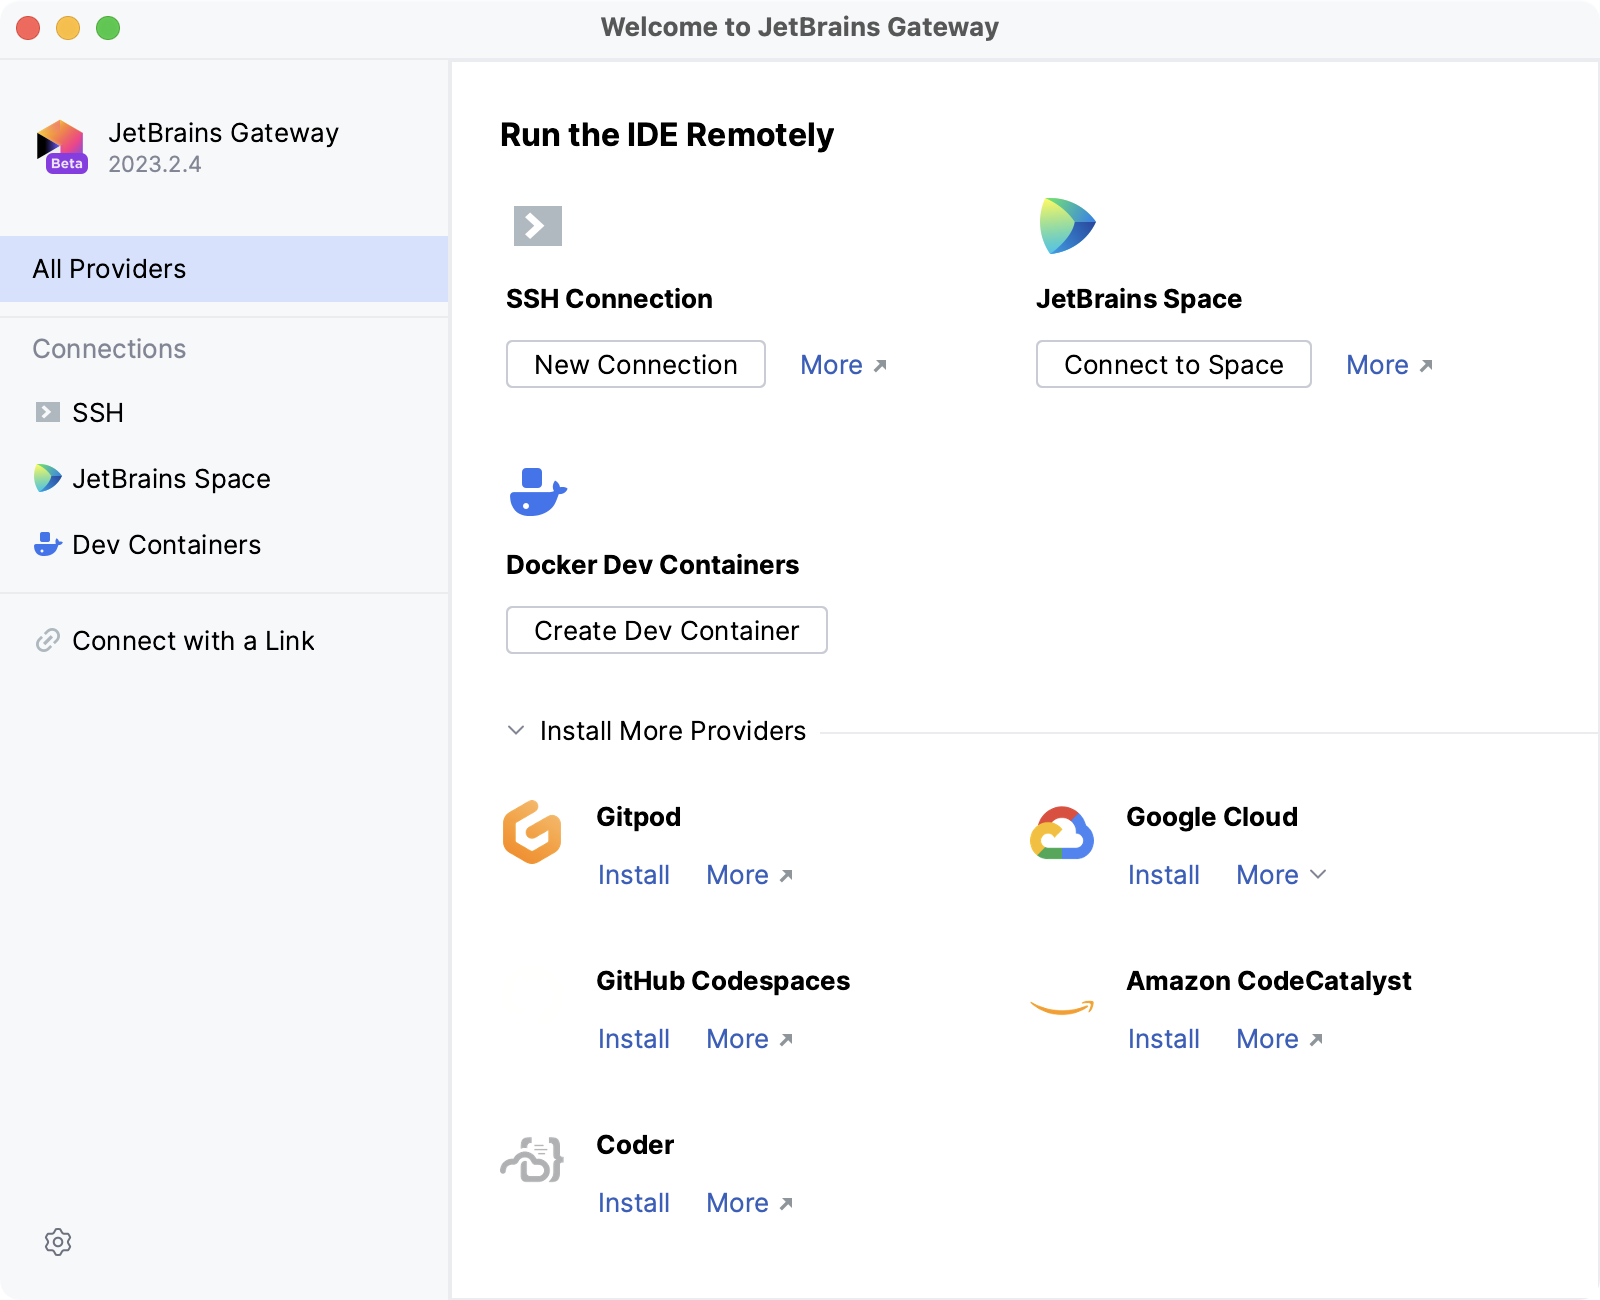Screen dimensions: 1600x1300
Task: Click the JetBrains Space logo icon
Action: pos(1067,226)
